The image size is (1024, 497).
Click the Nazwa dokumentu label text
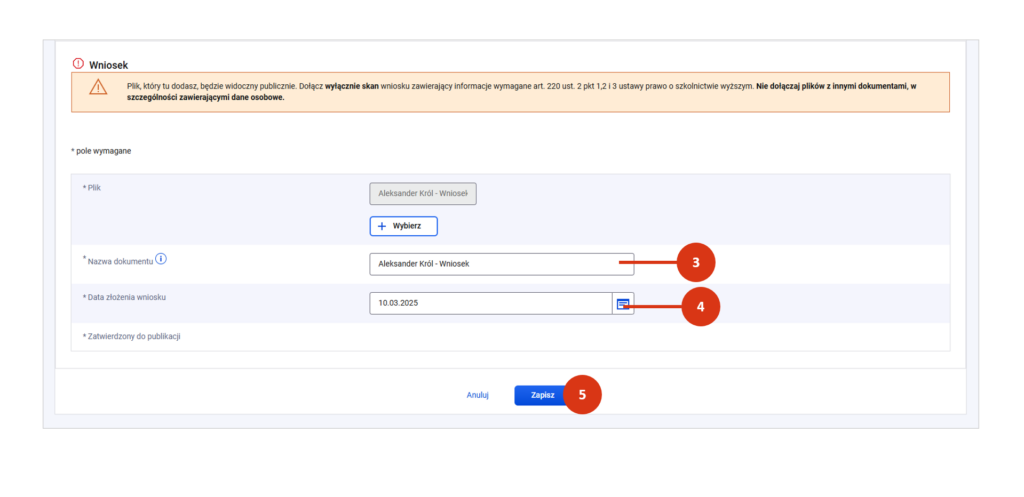click(x=120, y=260)
